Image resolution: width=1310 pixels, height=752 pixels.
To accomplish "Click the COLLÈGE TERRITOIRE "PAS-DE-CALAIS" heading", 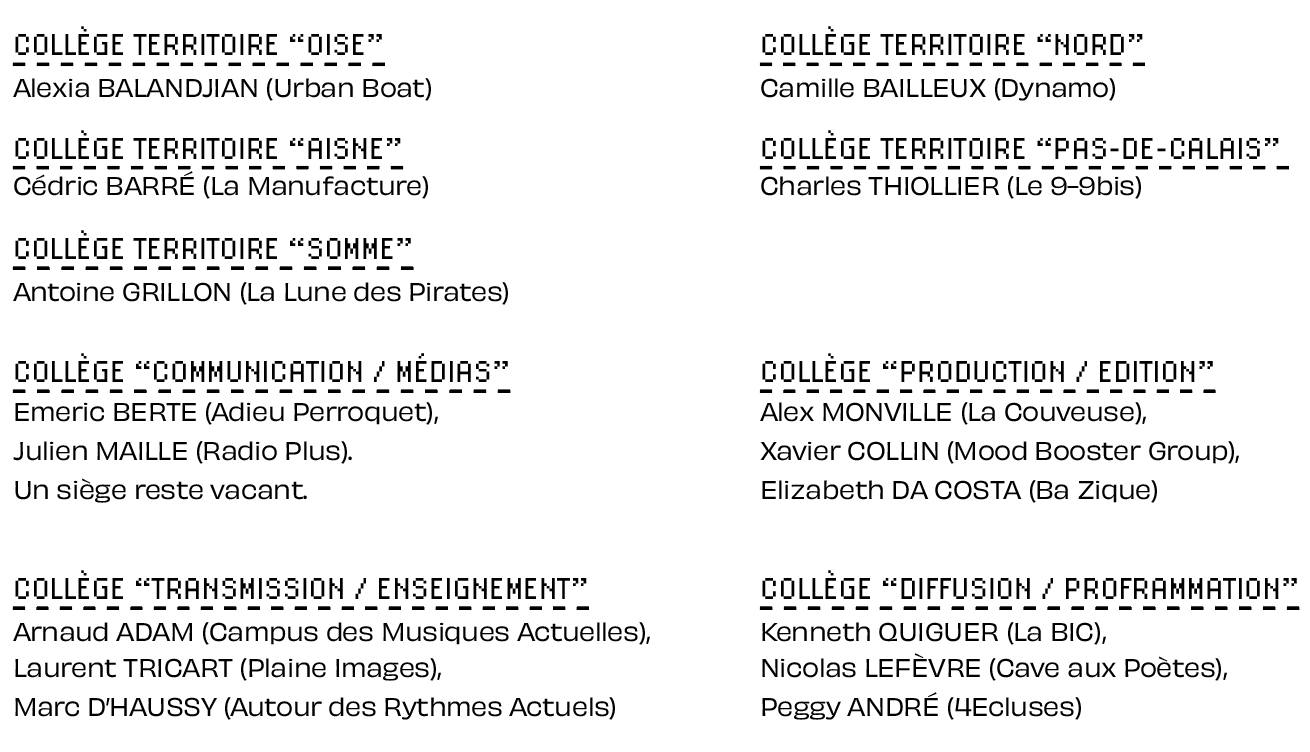I will [1022, 149].
